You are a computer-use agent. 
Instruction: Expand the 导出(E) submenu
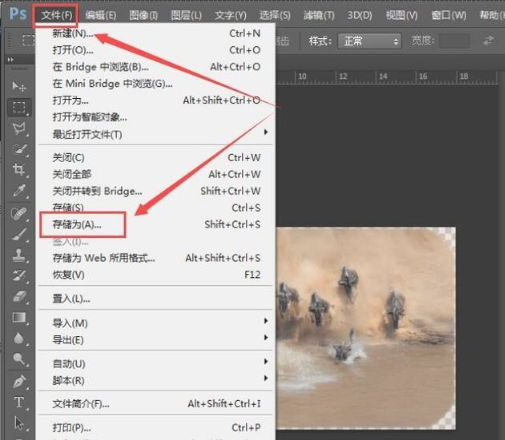pos(155,340)
